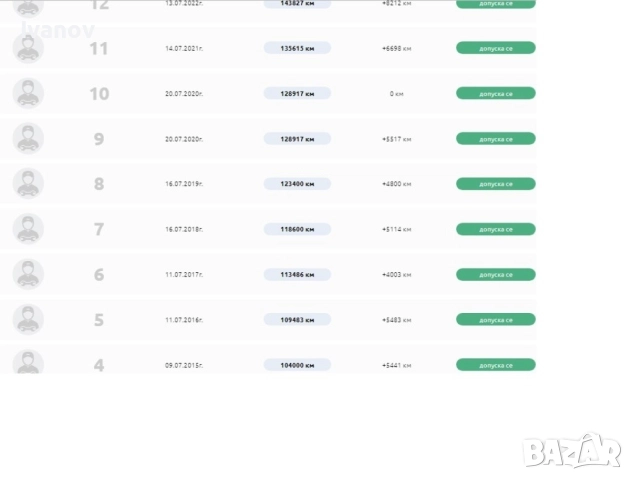The image size is (633, 480).
Task: Click the green status badge for 16.07.2018
Action: (495, 229)
